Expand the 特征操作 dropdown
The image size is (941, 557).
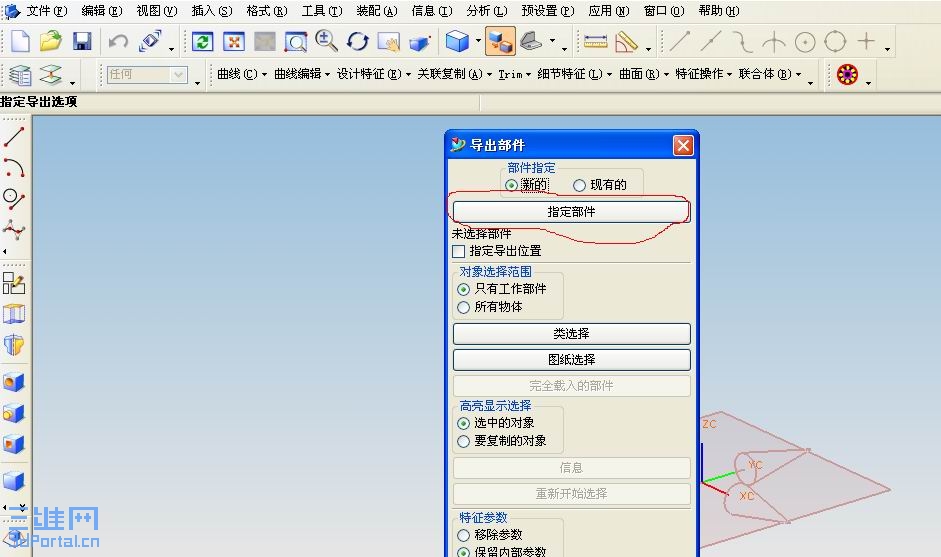[x=703, y=74]
